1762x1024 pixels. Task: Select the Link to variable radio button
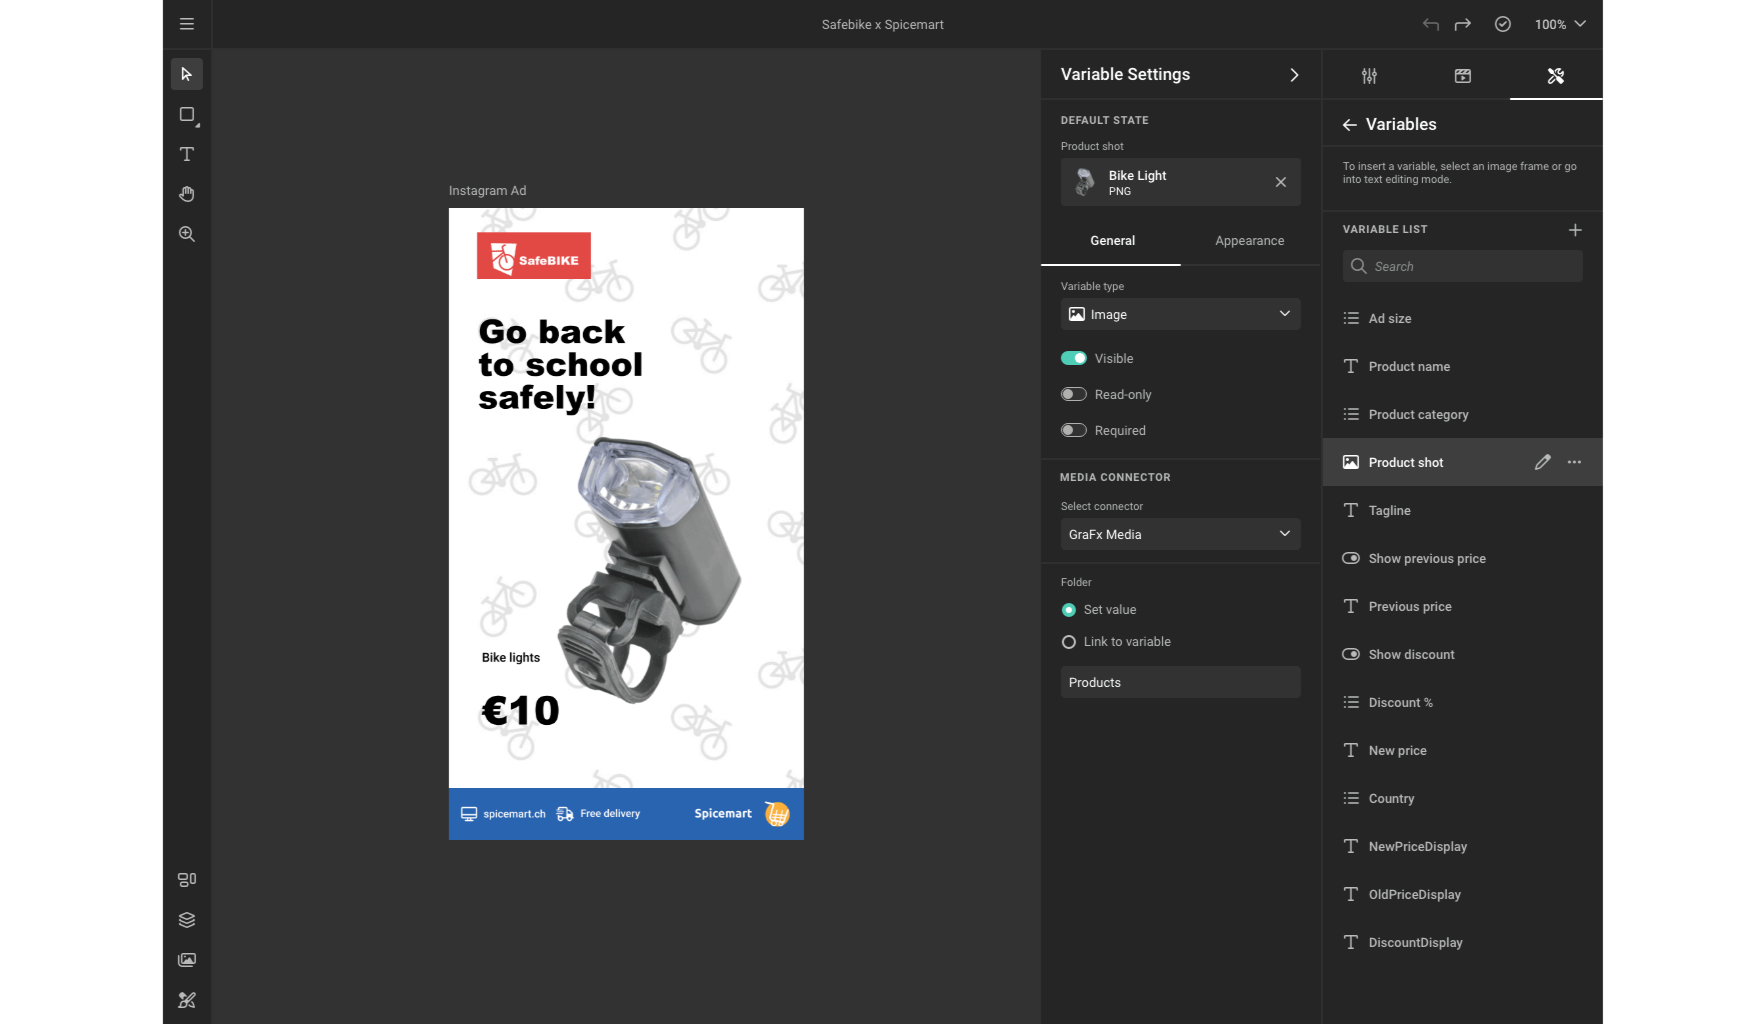coord(1069,642)
